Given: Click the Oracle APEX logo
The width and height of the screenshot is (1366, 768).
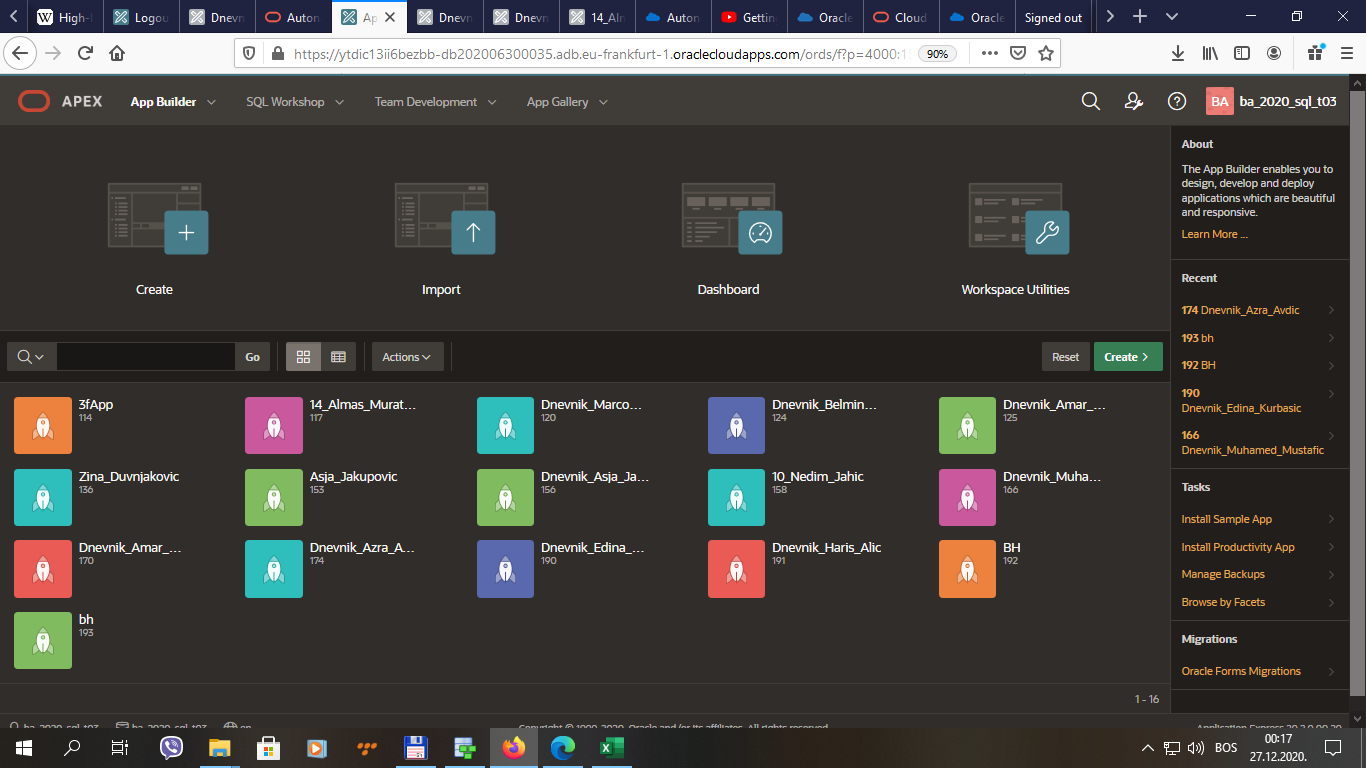Looking at the screenshot, I should 60,101.
